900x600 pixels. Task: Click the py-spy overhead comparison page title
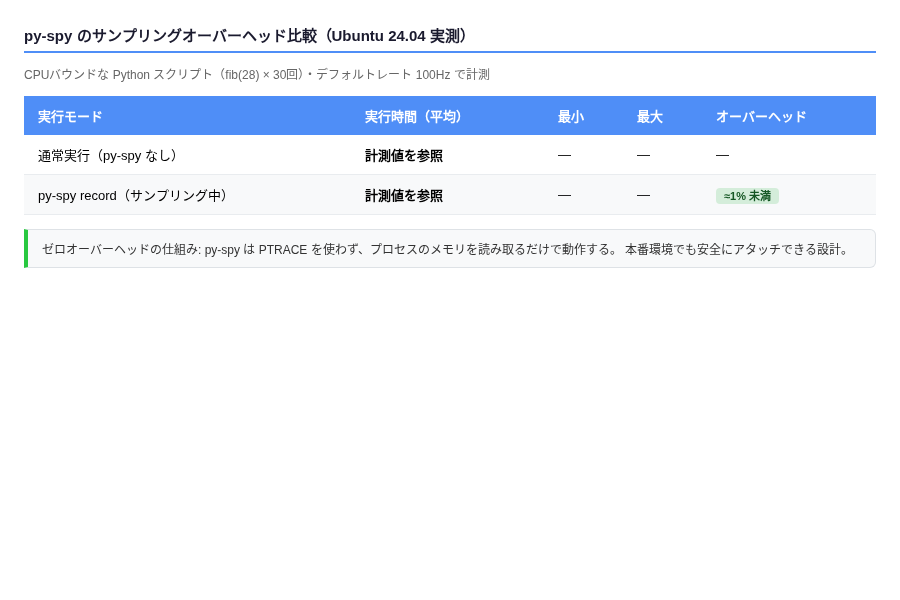[x=248, y=36]
